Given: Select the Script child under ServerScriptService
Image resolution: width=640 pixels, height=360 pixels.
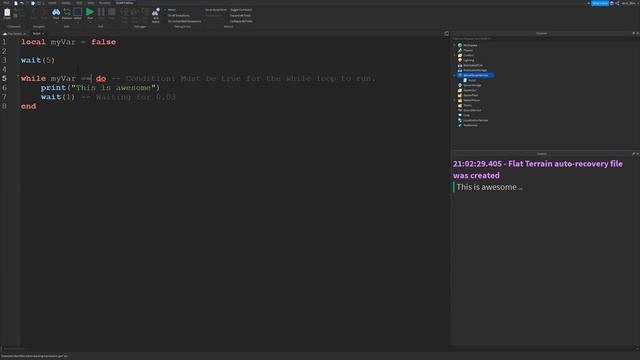Looking at the screenshot, I should (x=472, y=80).
